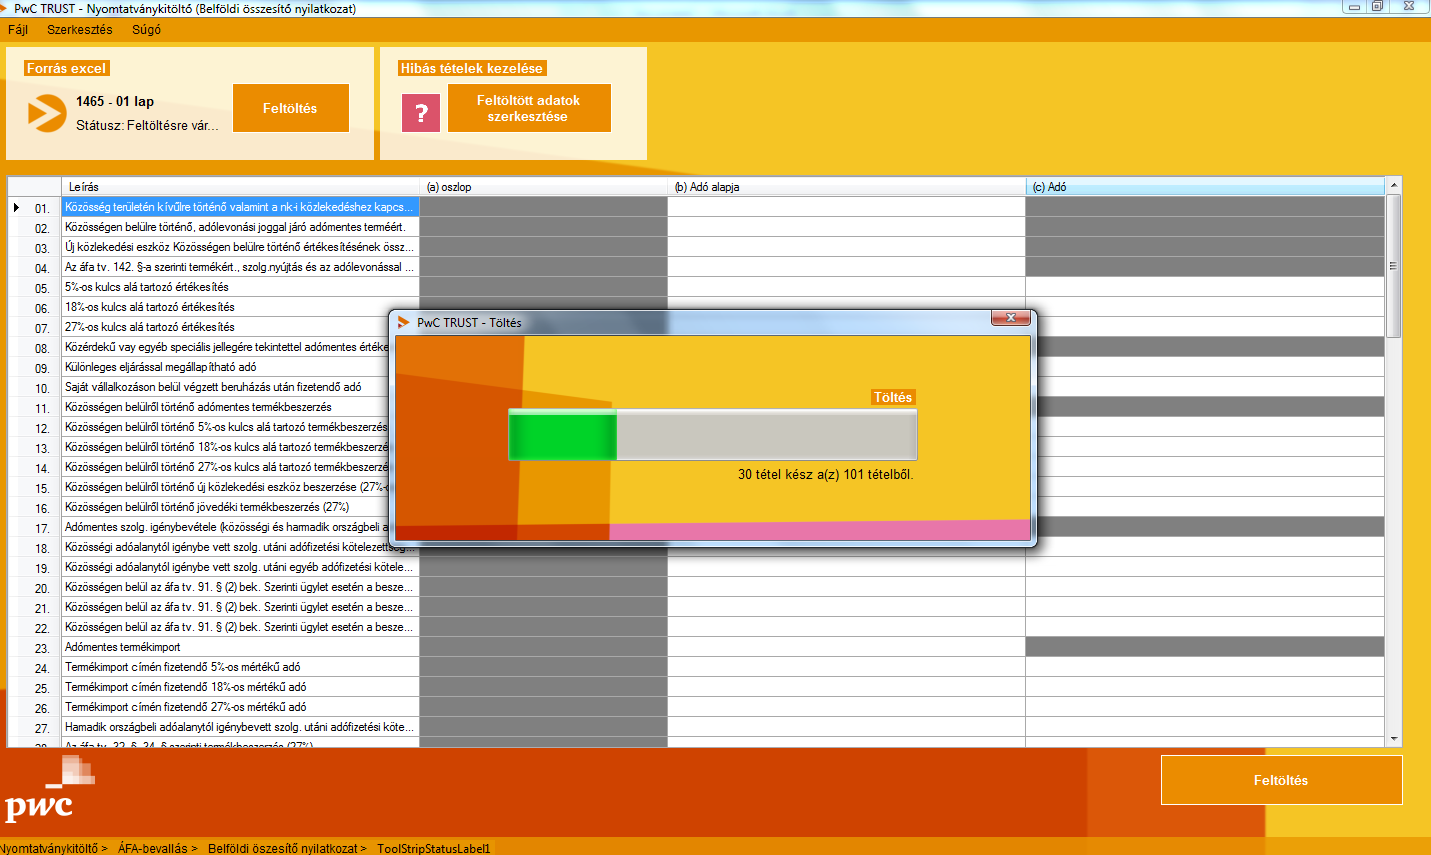Select '27%-os kulcs alá tartozó értékesítés' row

225,327
